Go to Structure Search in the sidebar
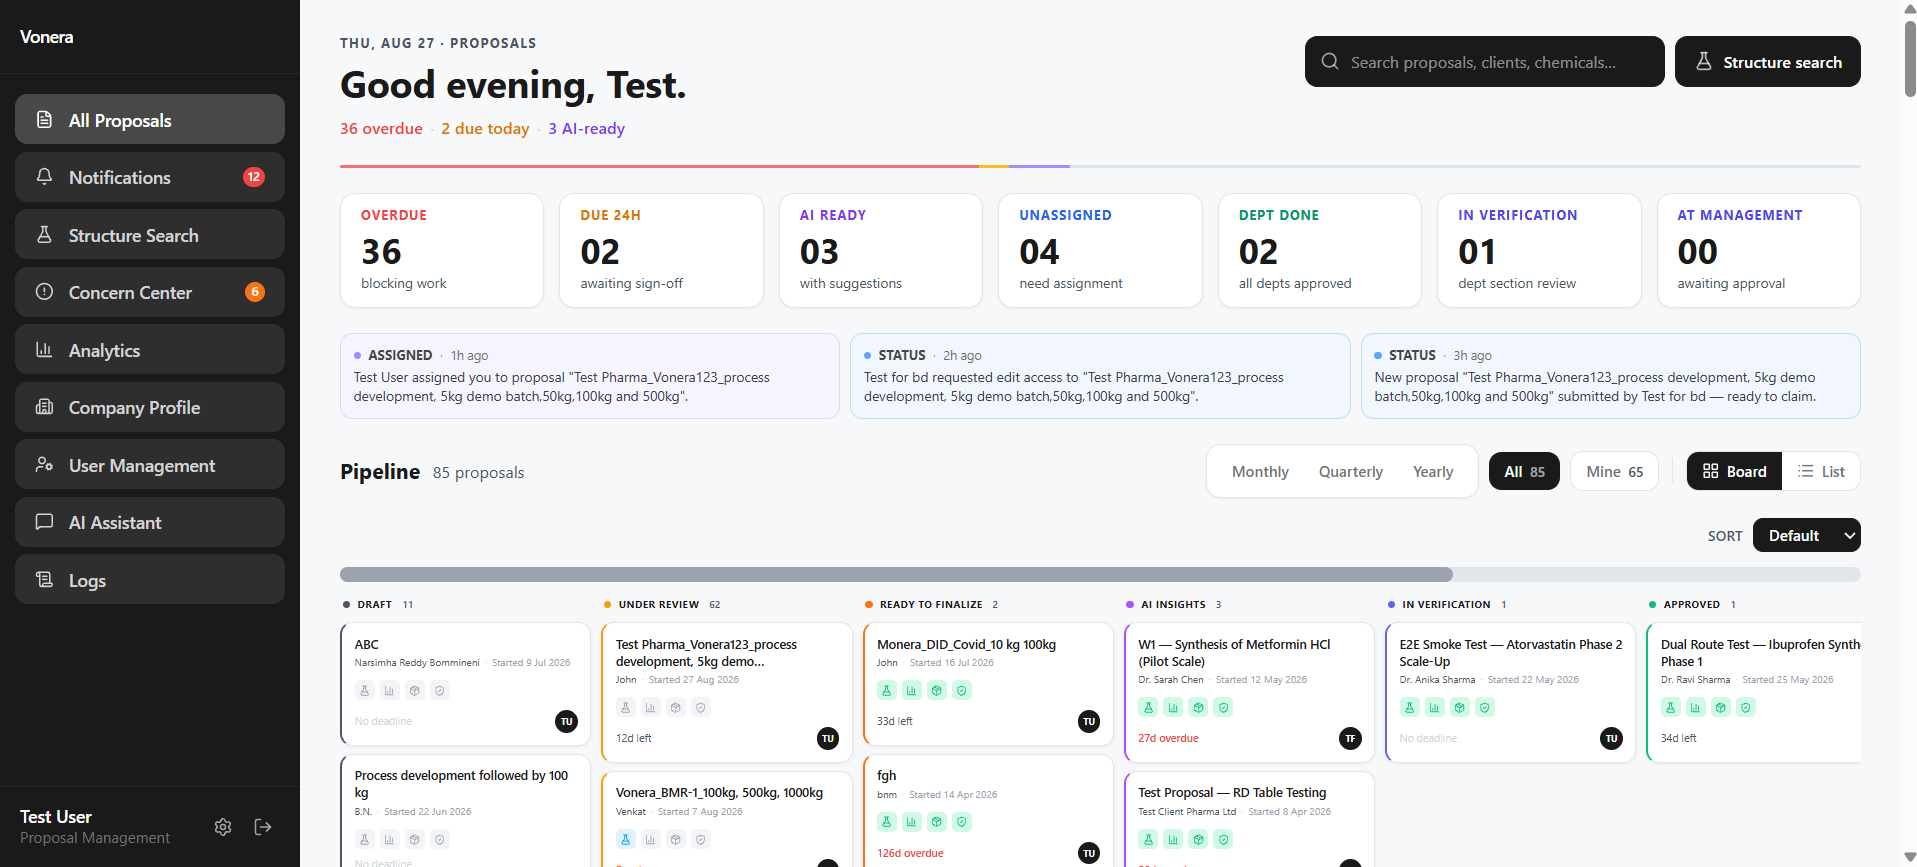The image size is (1917, 867). tap(150, 235)
